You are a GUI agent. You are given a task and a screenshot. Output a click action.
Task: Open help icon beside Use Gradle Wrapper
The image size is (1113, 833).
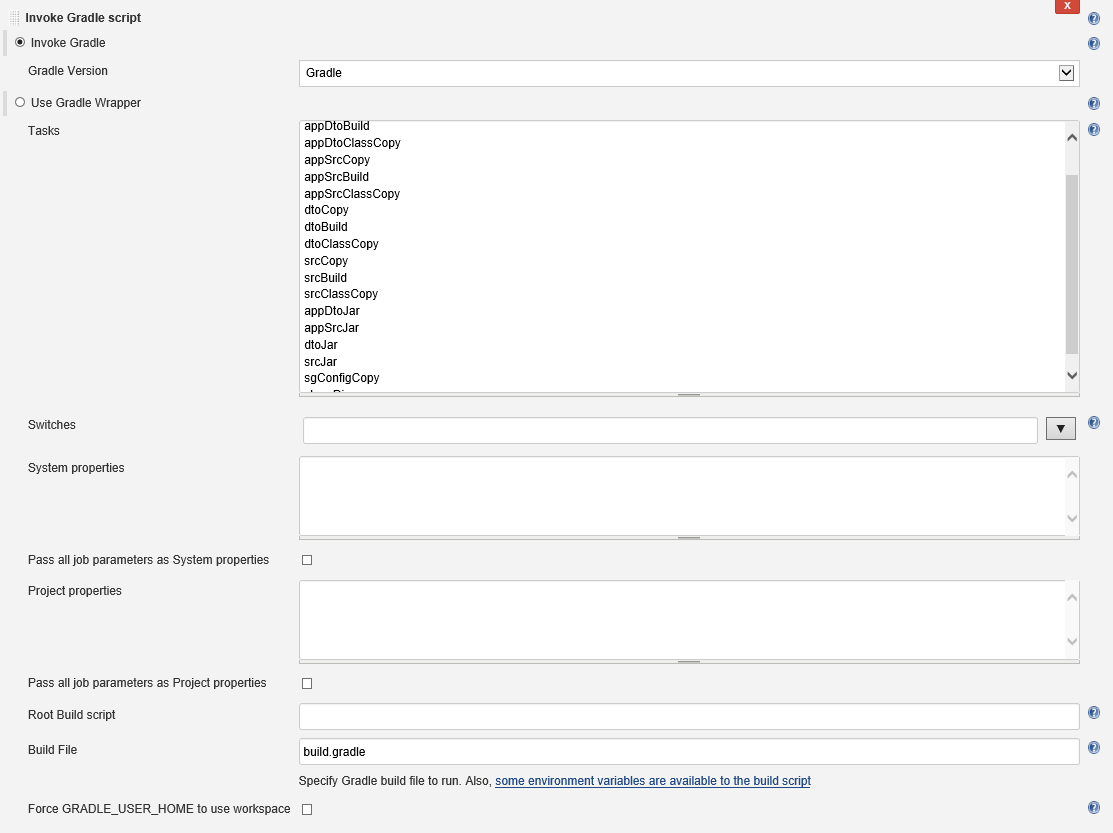(1094, 104)
